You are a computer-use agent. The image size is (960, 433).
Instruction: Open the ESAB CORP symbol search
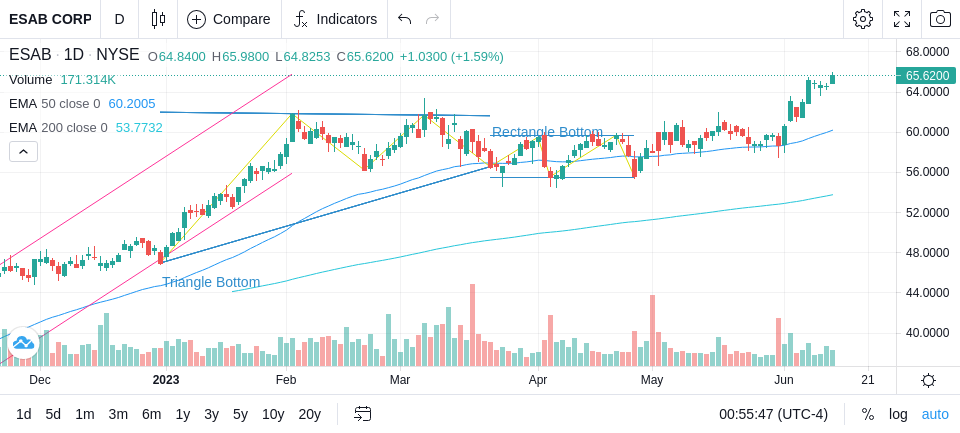point(50,19)
